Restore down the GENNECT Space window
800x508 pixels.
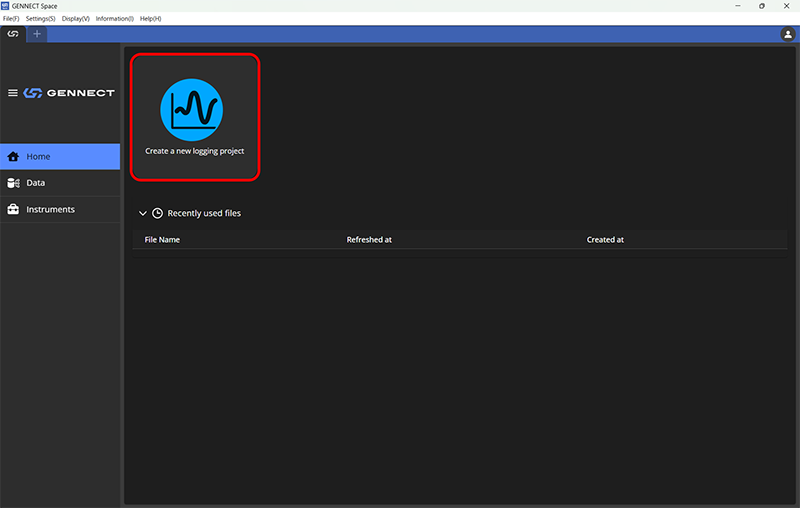(762, 6)
